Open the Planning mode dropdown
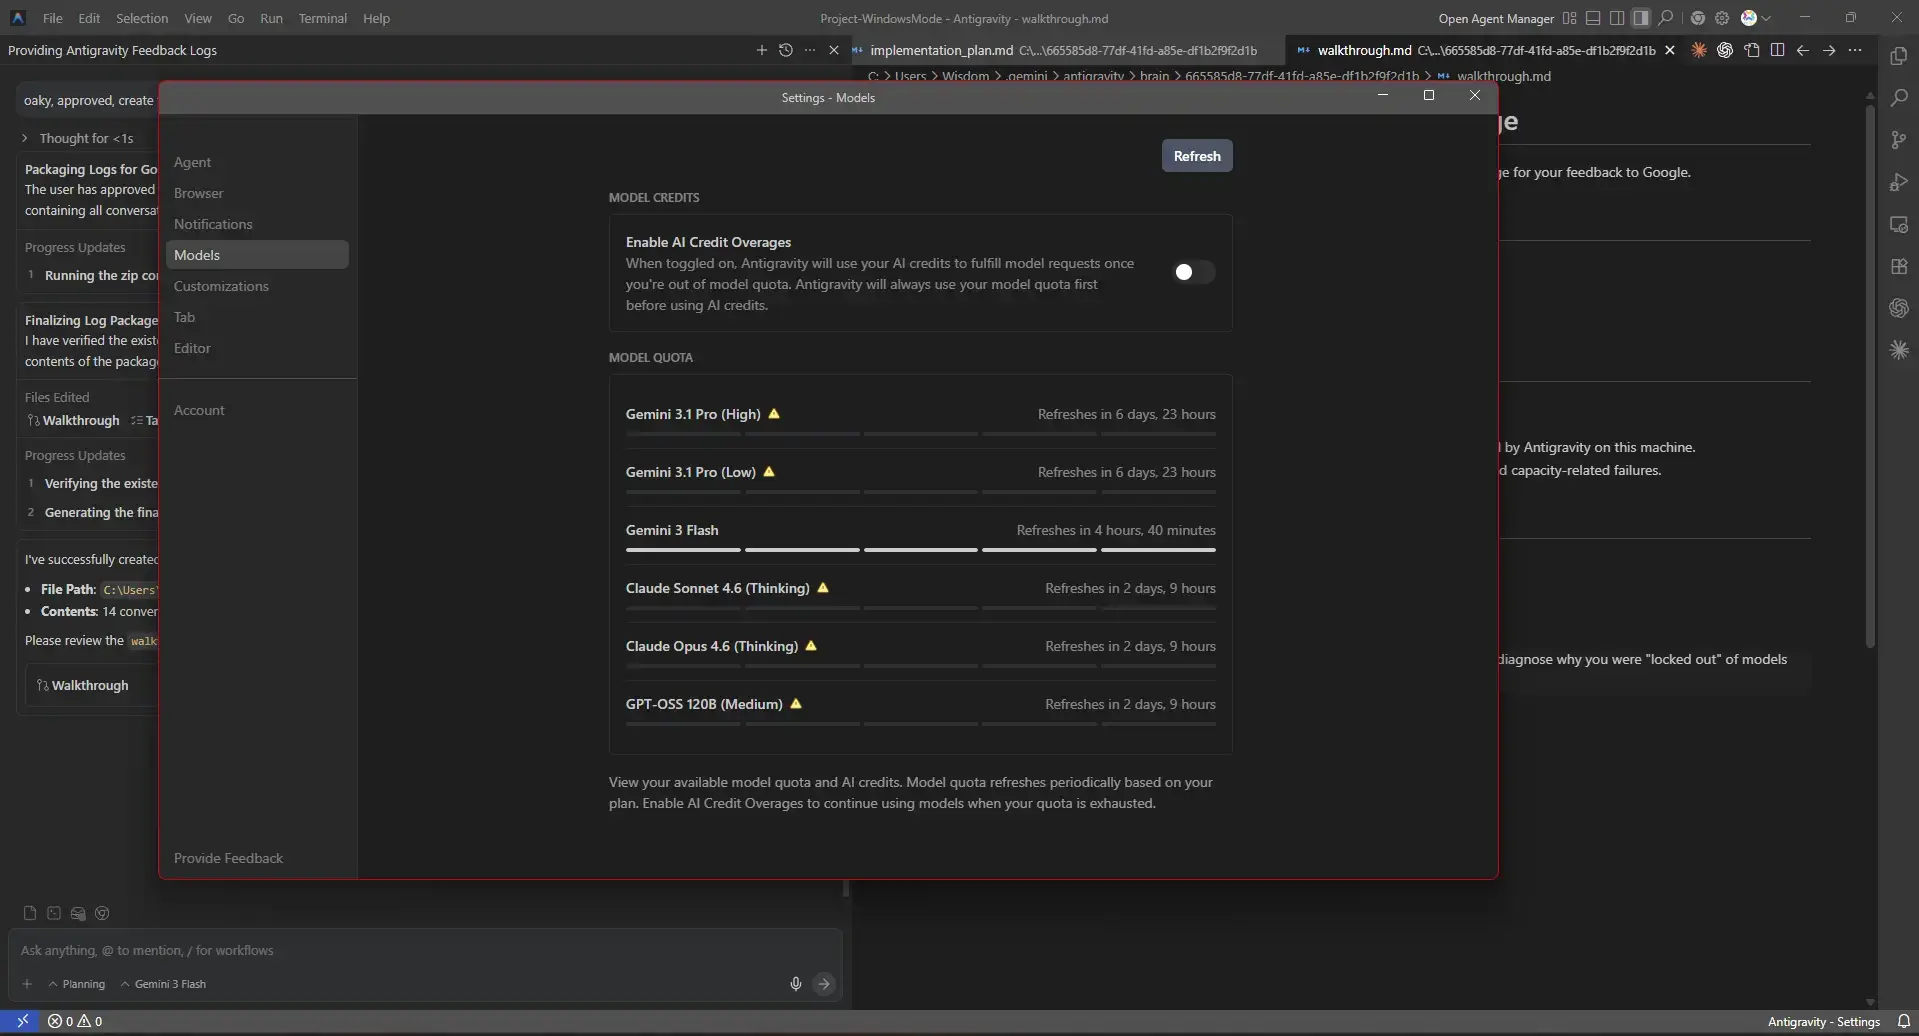Image resolution: width=1919 pixels, height=1036 pixels. pyautogui.click(x=76, y=984)
